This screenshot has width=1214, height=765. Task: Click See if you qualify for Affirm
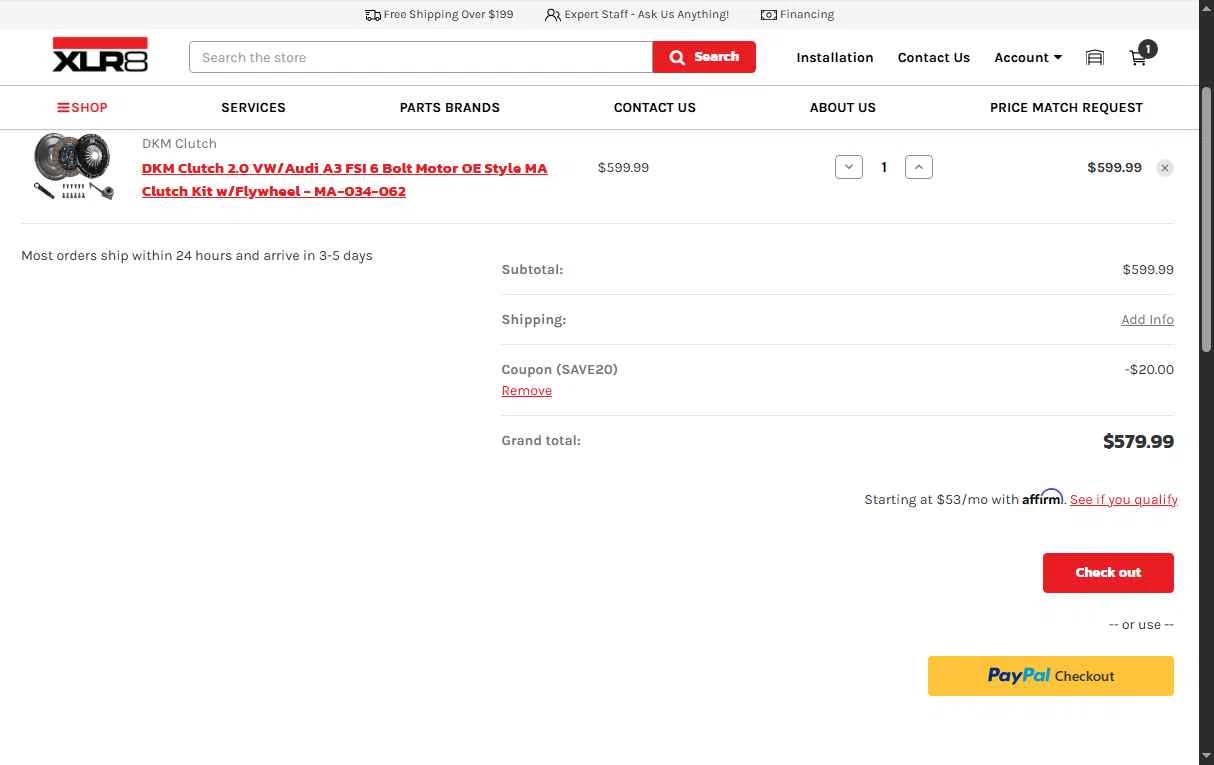pyautogui.click(x=1124, y=499)
